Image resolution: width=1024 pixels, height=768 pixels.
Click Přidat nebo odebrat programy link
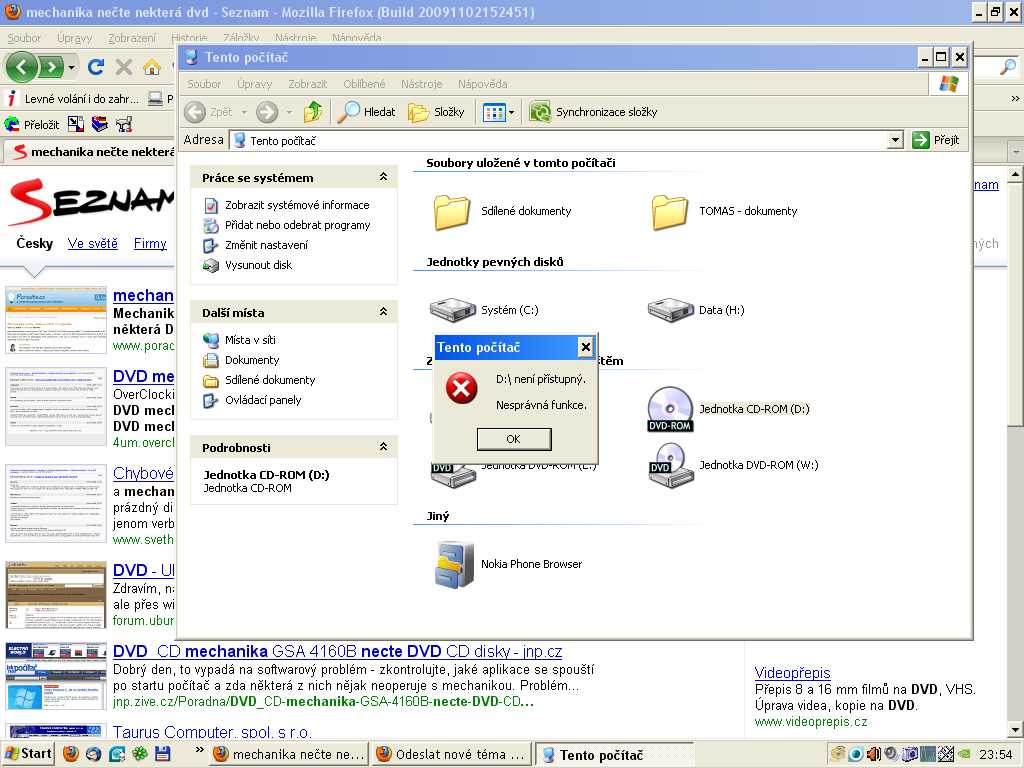pyautogui.click(x=297, y=225)
